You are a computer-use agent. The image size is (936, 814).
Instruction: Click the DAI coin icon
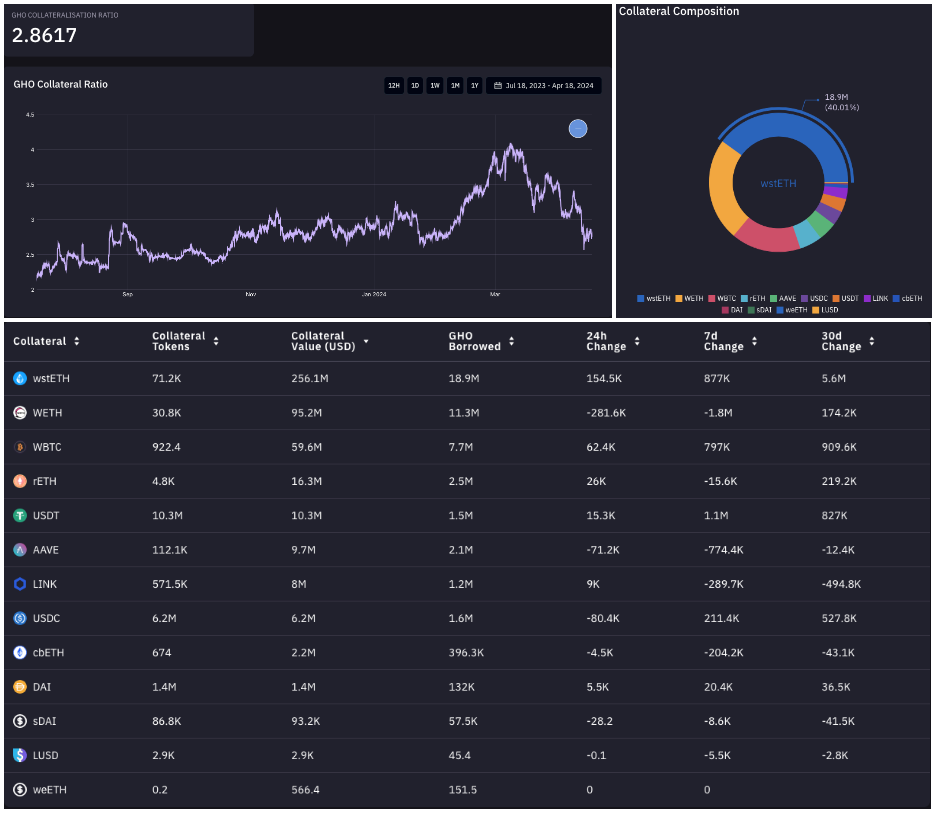click(20, 687)
